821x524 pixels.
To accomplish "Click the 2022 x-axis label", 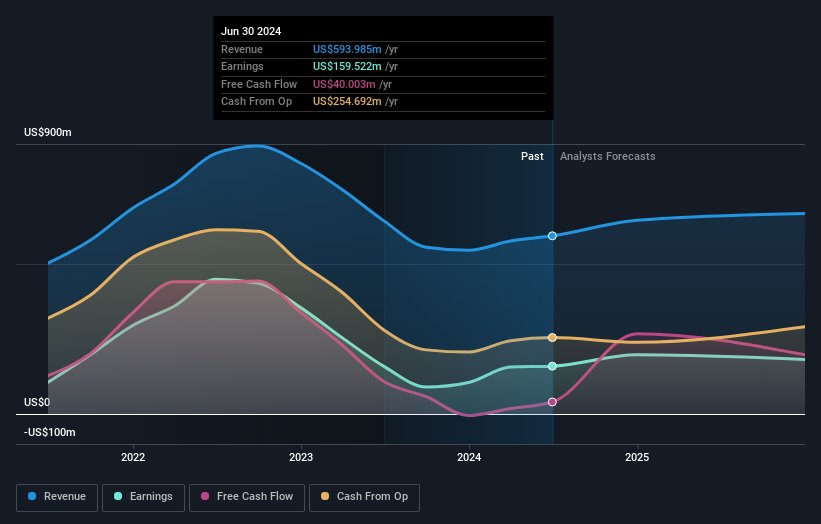I will click(x=133, y=457).
